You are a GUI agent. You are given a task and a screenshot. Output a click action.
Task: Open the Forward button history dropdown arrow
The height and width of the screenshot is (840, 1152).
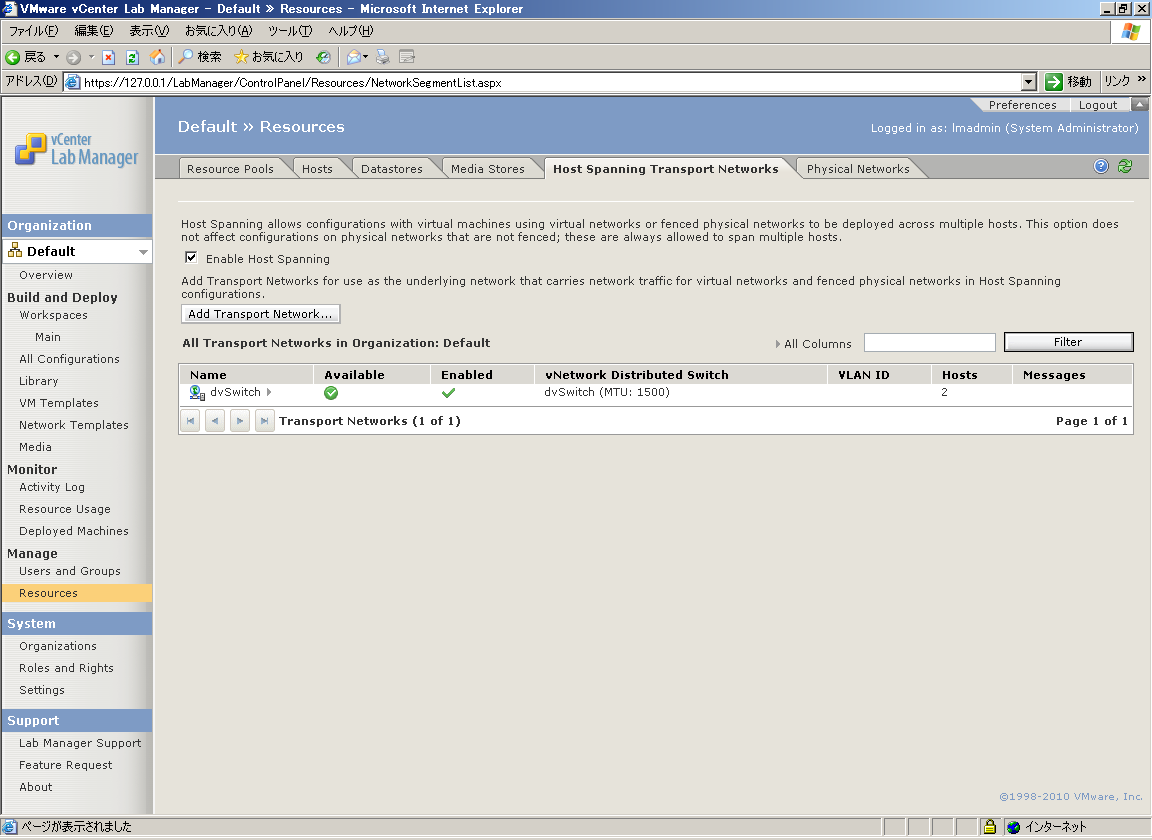click(x=91, y=57)
